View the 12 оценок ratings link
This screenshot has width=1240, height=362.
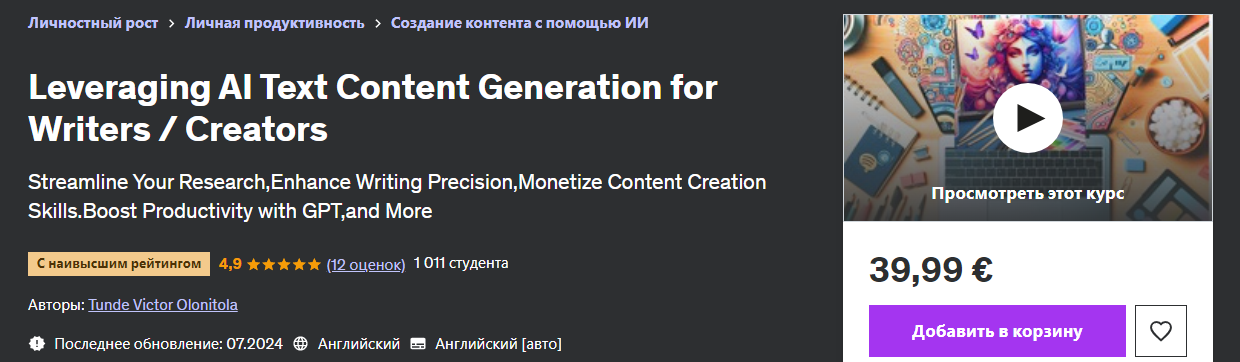(366, 264)
